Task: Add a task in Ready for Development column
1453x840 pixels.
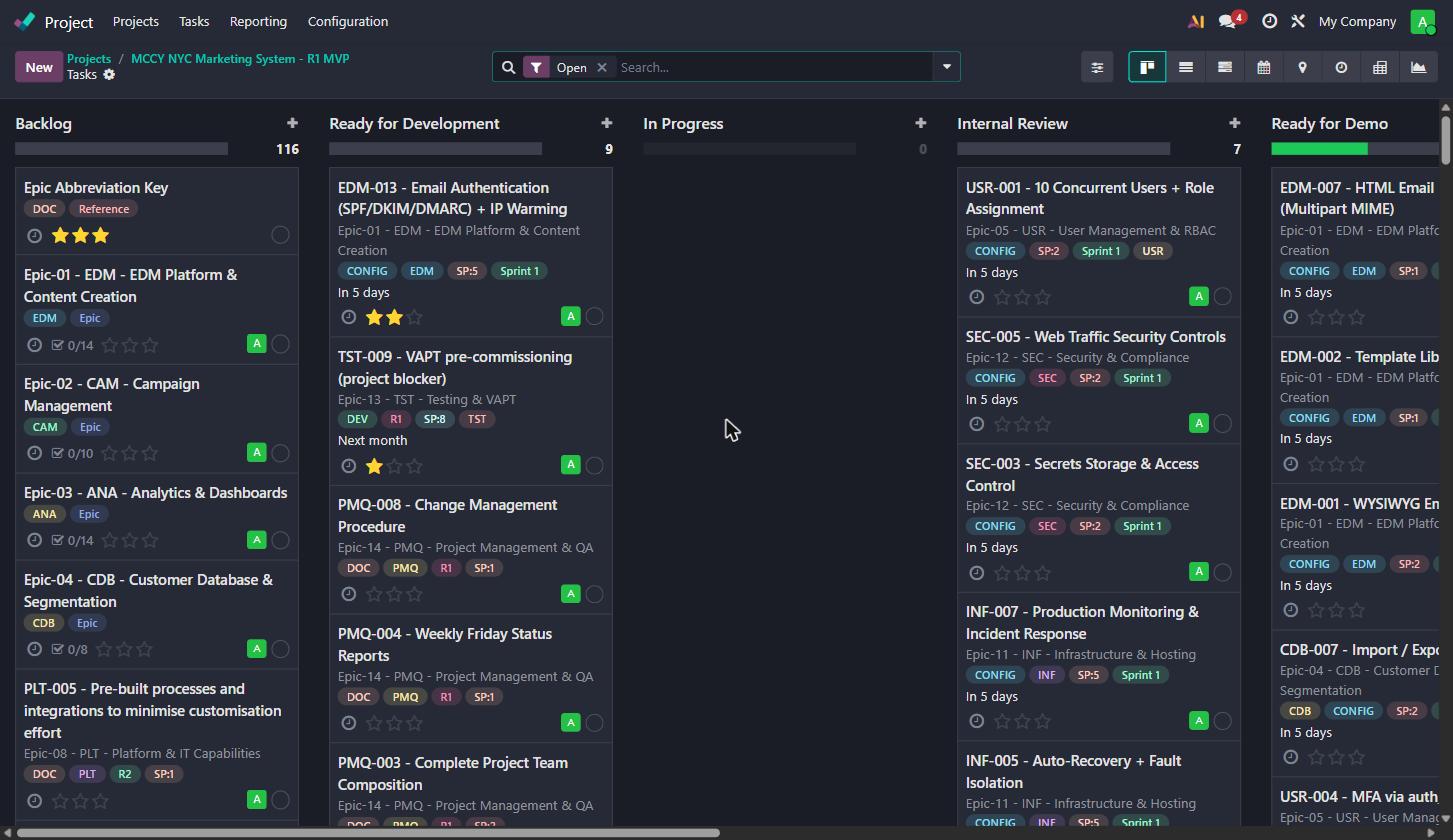Action: pyautogui.click(x=606, y=123)
